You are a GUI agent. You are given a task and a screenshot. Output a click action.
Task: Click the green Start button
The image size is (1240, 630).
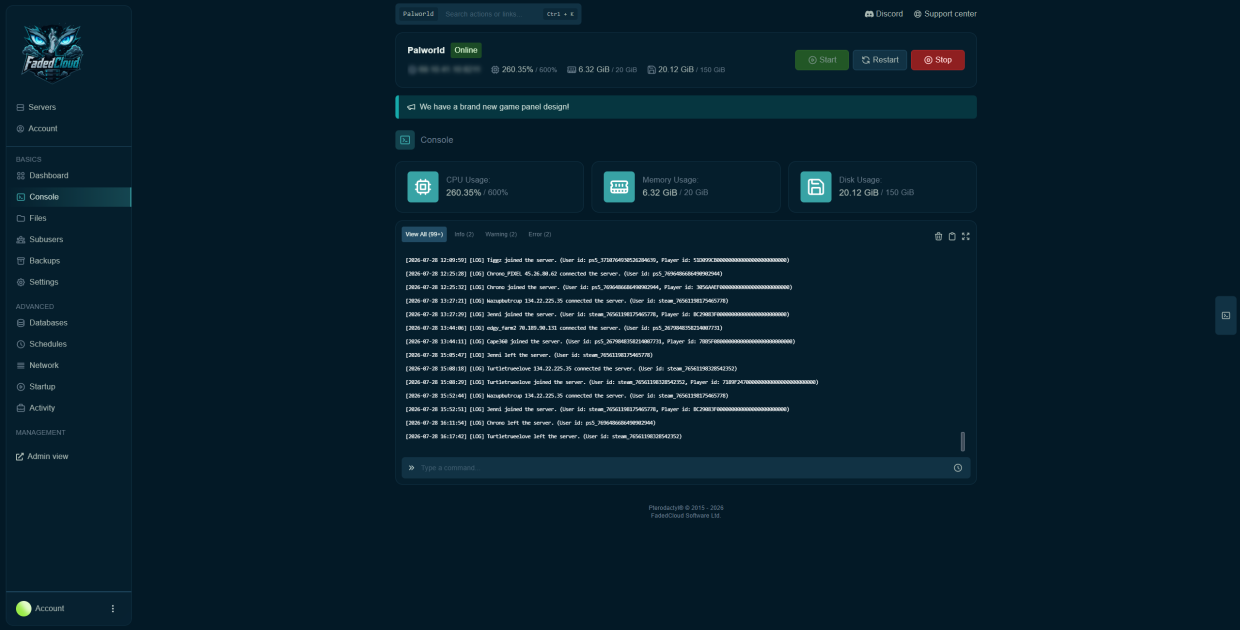[822, 60]
